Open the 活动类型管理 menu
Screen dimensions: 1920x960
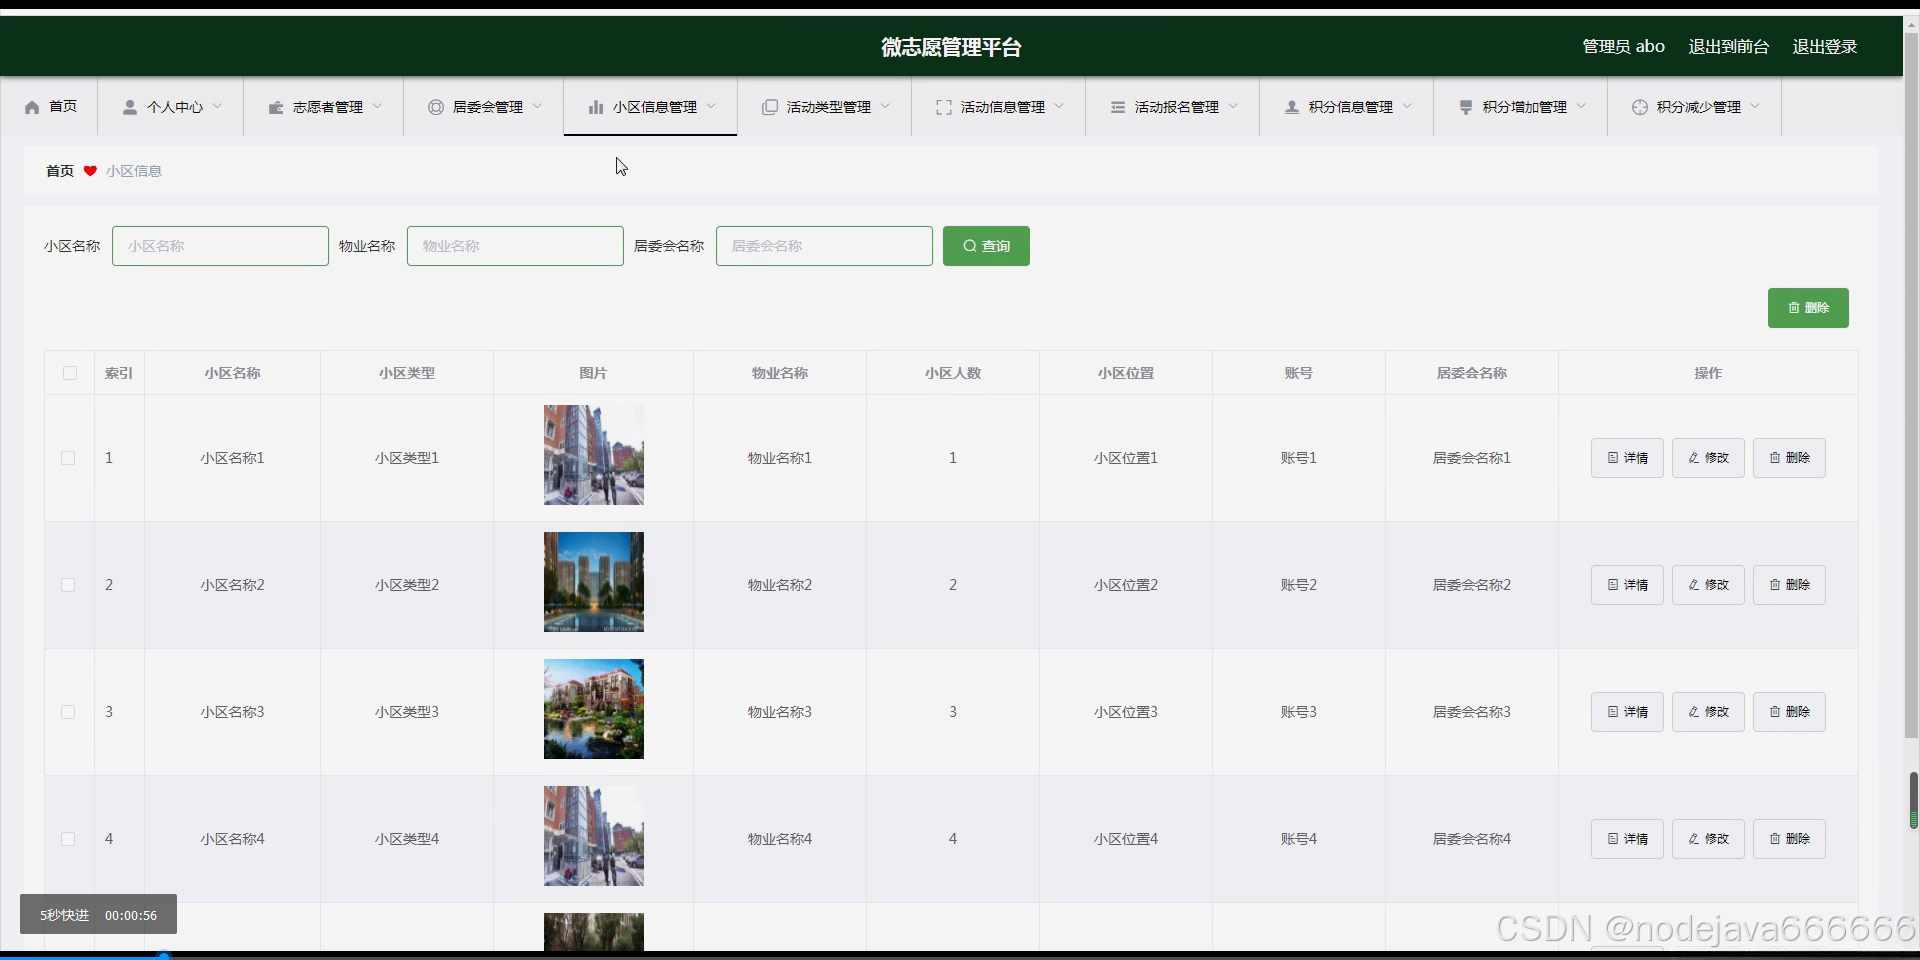point(825,107)
